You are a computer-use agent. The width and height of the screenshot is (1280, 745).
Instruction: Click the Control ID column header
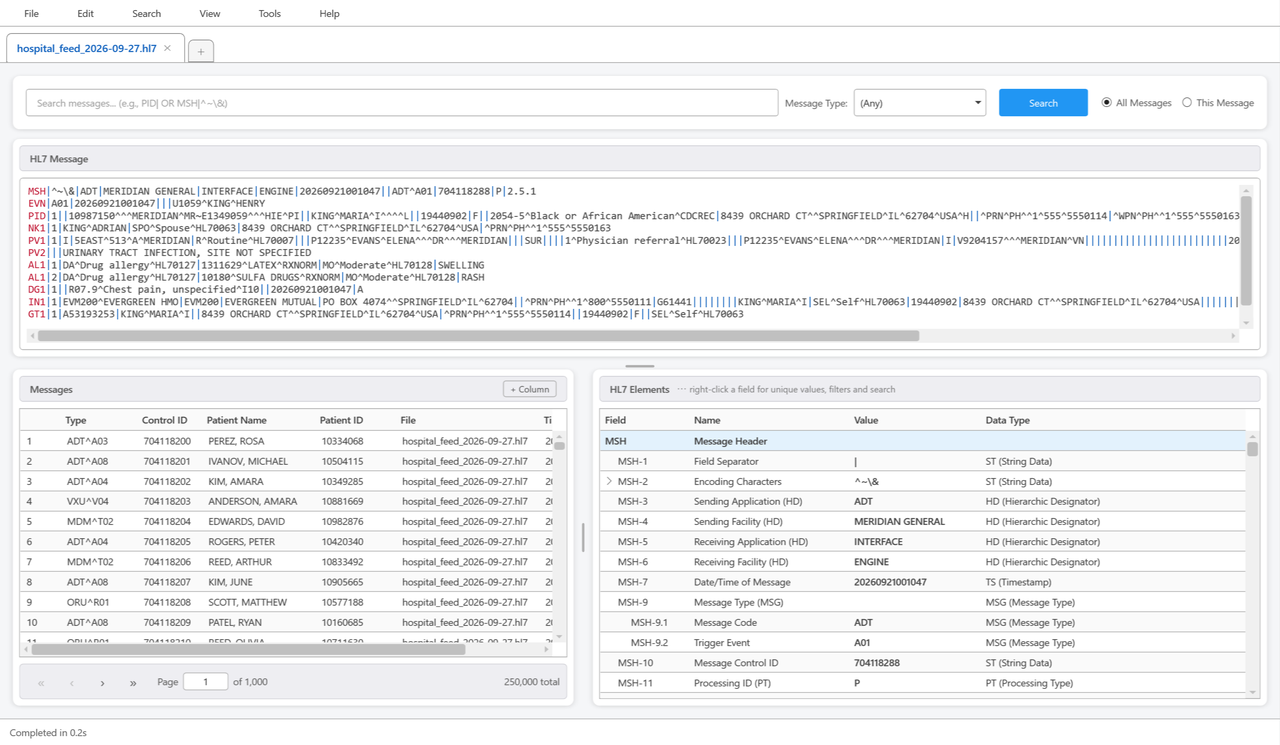click(164, 420)
